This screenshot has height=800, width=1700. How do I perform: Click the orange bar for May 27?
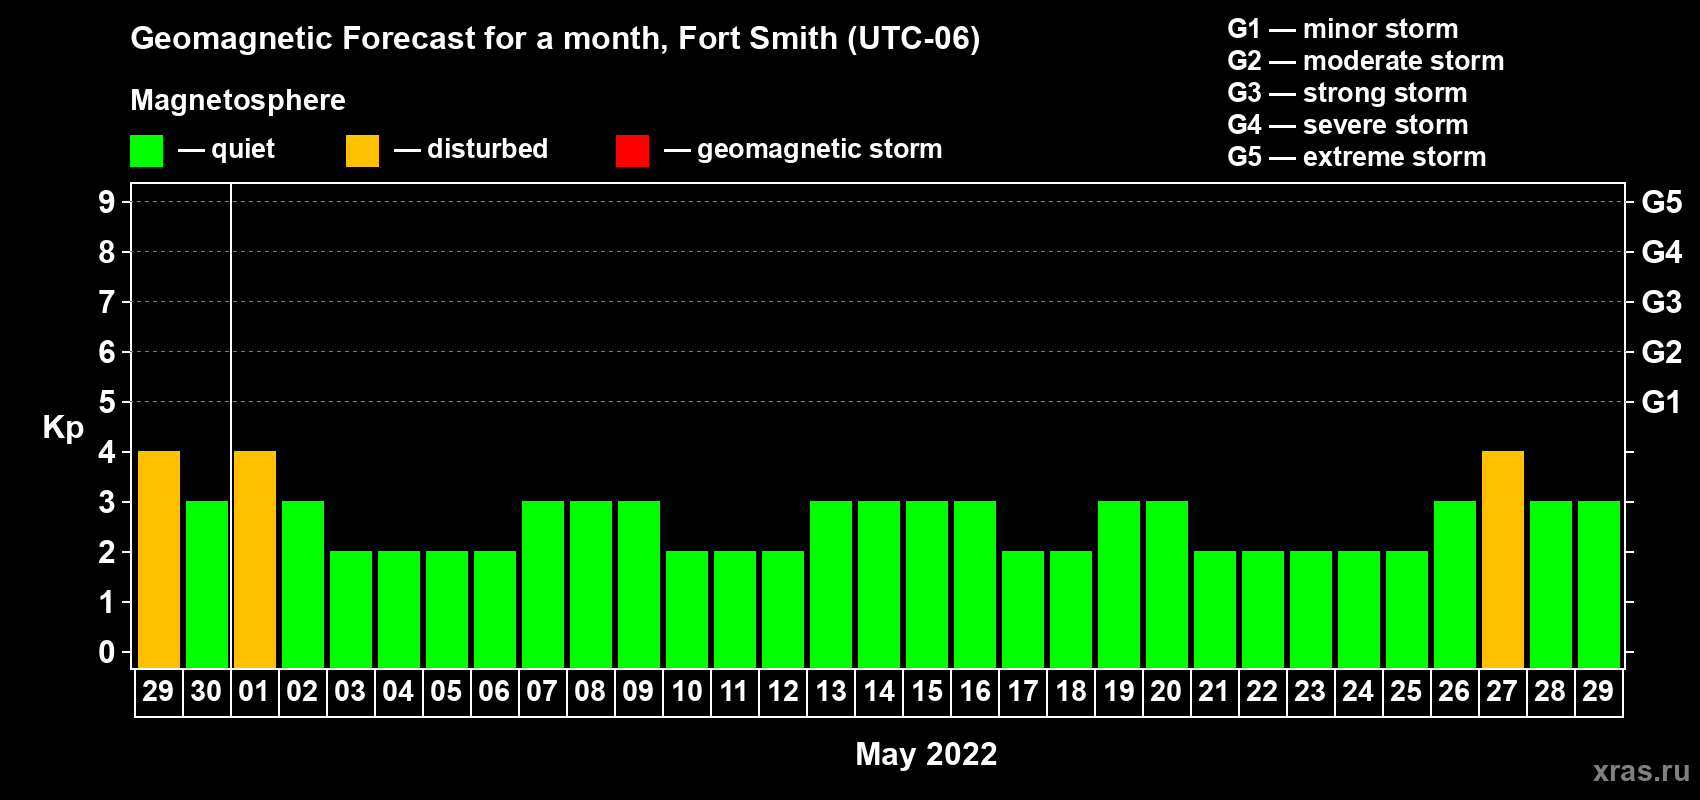click(x=1502, y=559)
